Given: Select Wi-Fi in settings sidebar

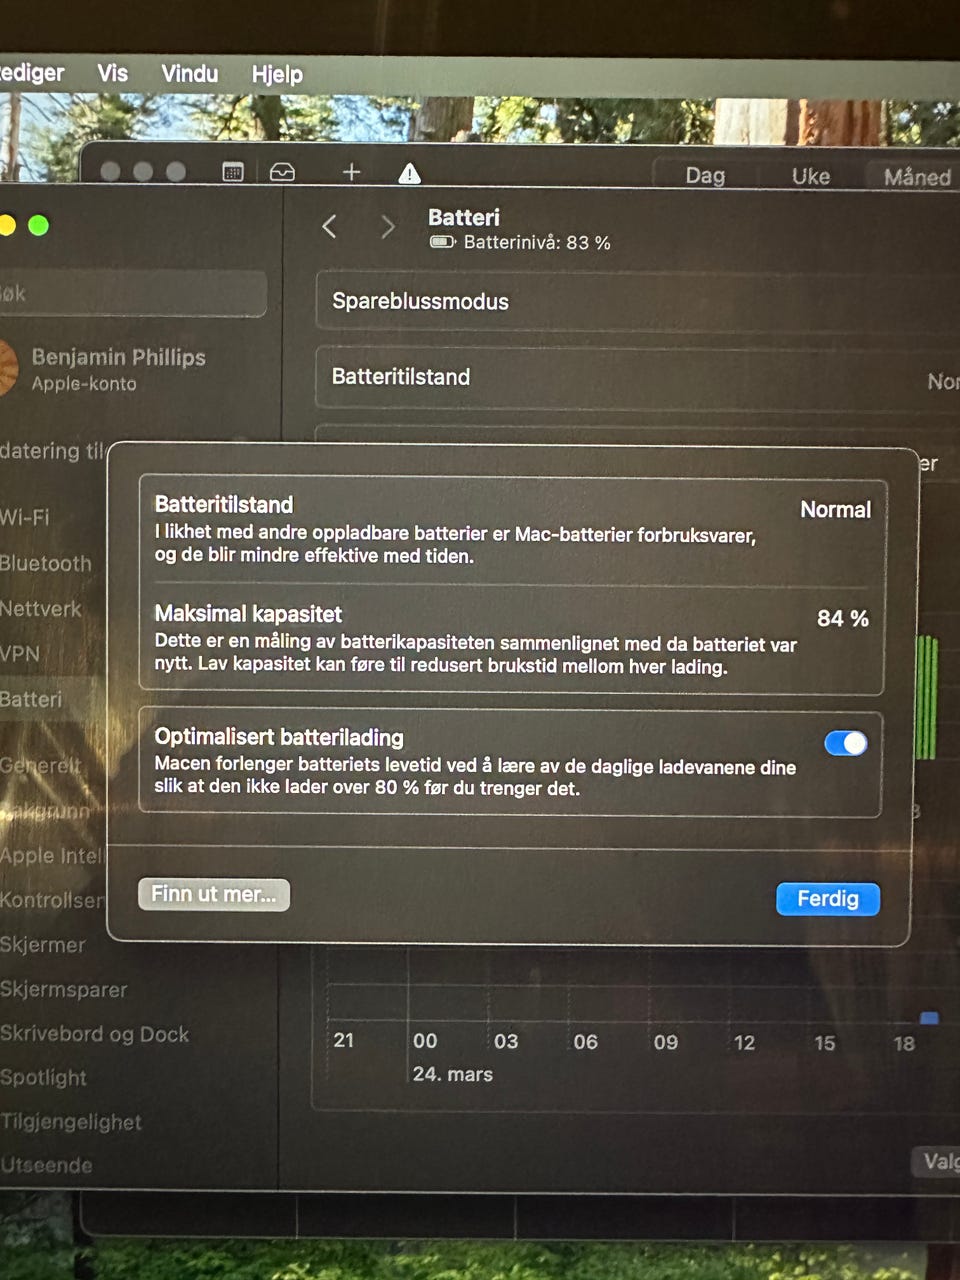Looking at the screenshot, I should coord(25,517).
